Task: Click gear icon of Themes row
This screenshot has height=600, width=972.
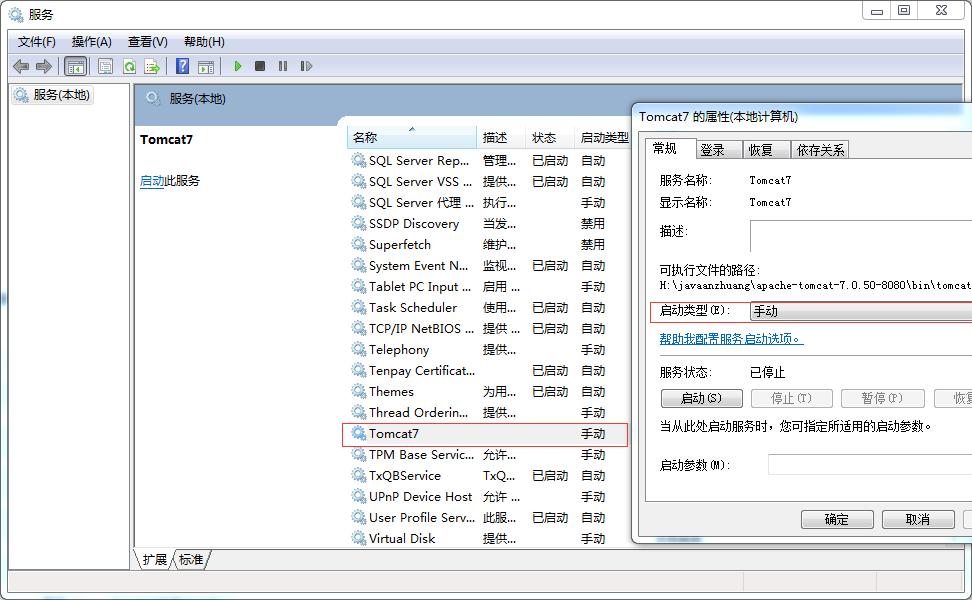Action: tap(359, 391)
